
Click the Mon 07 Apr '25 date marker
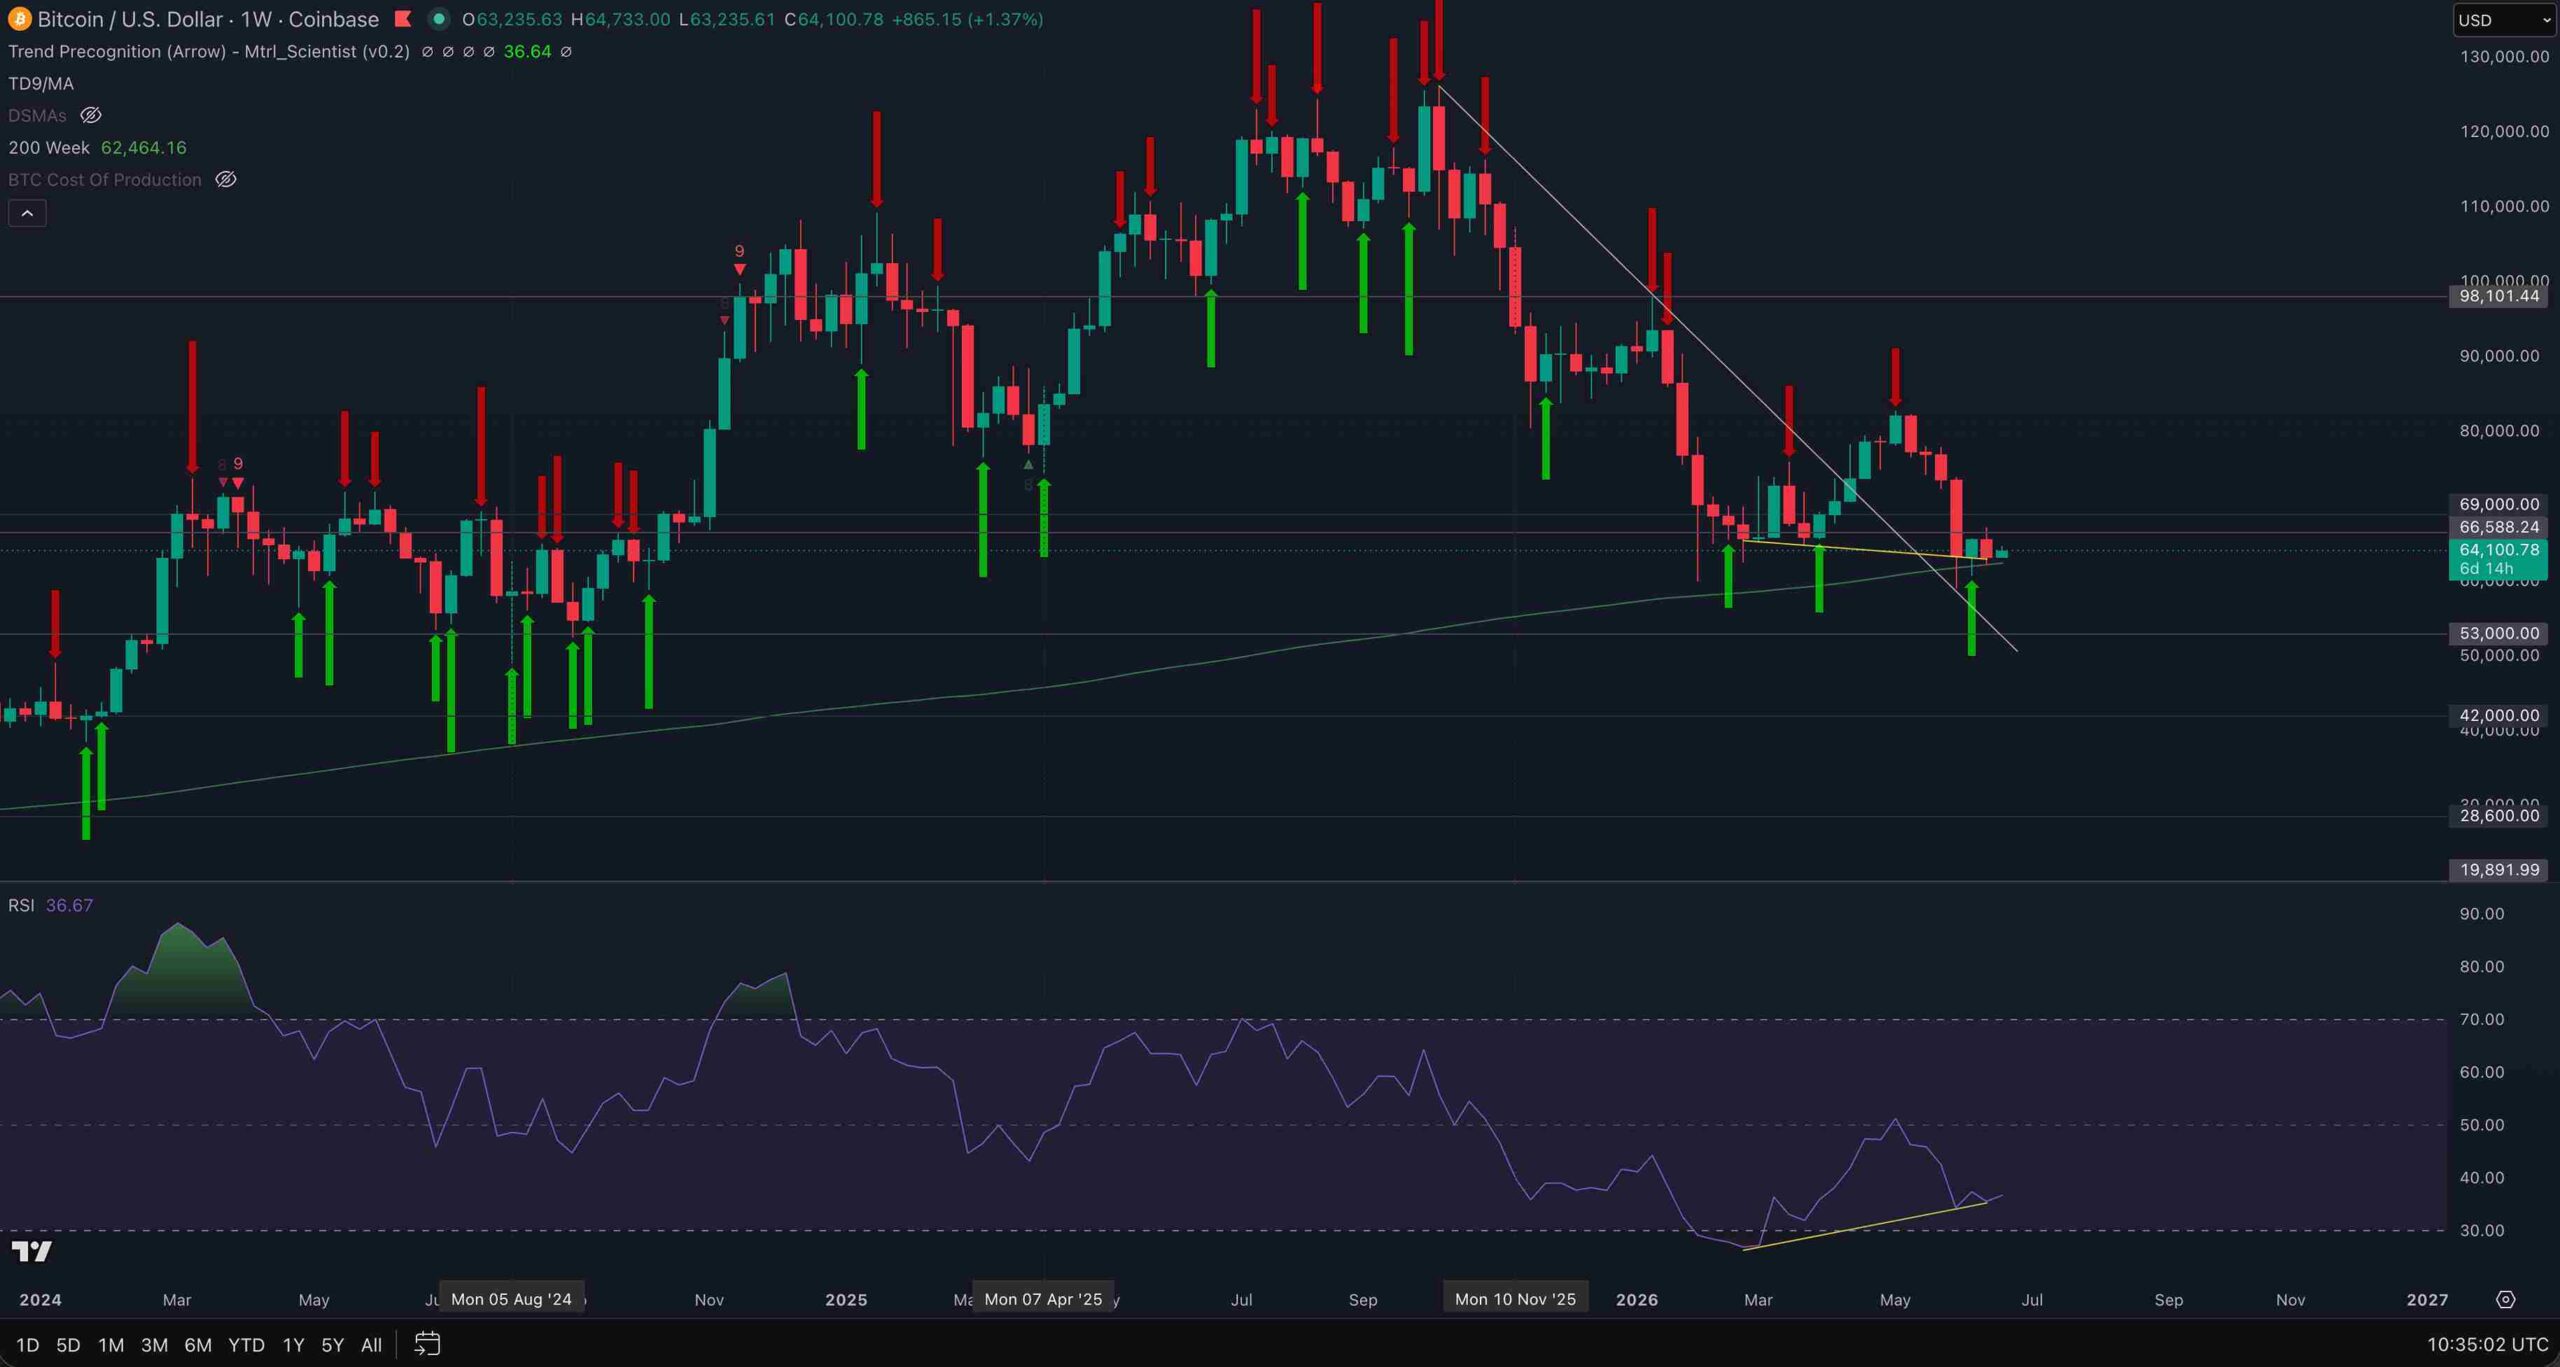click(x=1043, y=1299)
